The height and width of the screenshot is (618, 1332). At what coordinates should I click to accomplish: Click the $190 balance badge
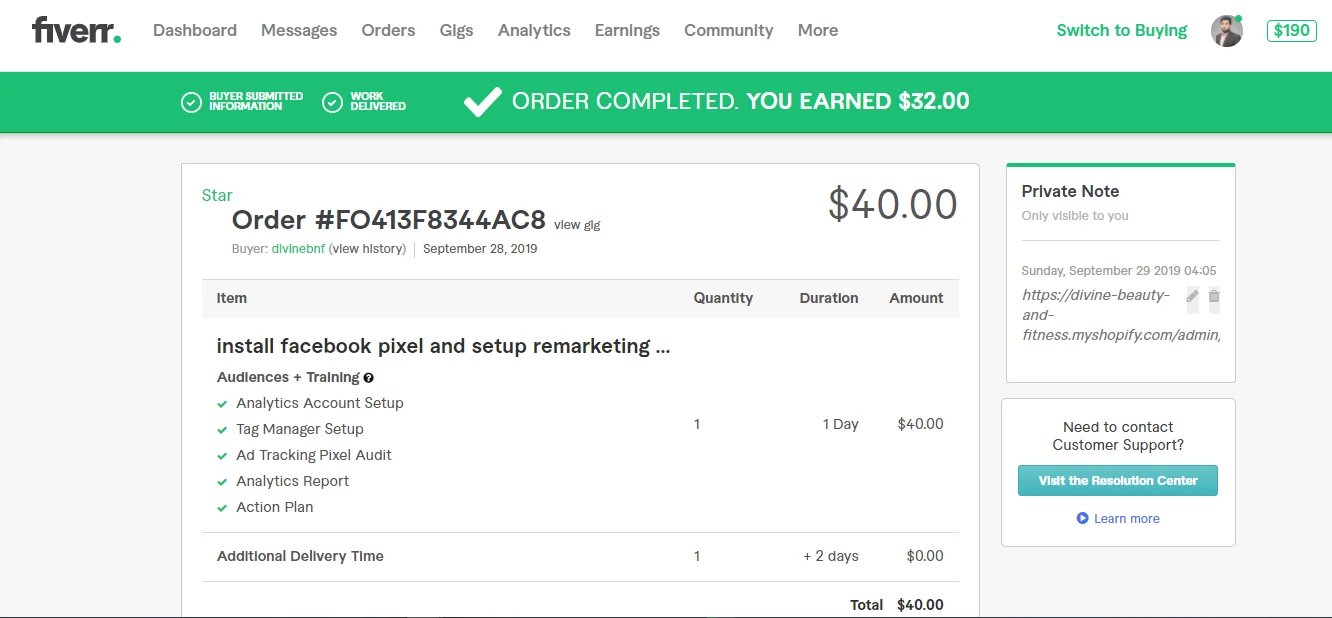tap(1291, 31)
